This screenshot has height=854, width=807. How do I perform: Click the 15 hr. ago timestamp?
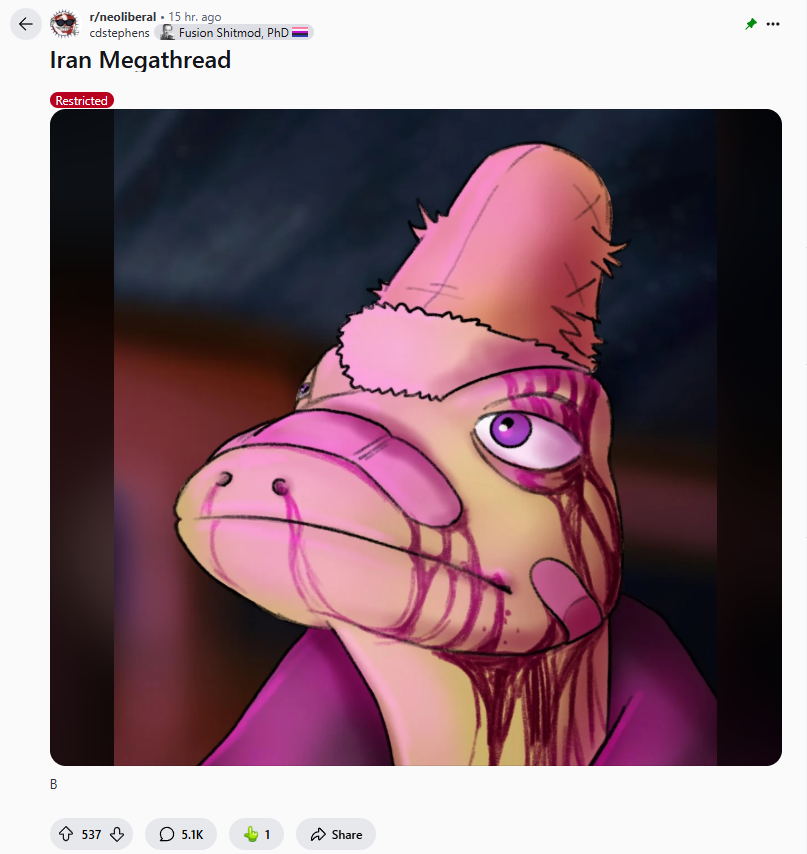195,17
